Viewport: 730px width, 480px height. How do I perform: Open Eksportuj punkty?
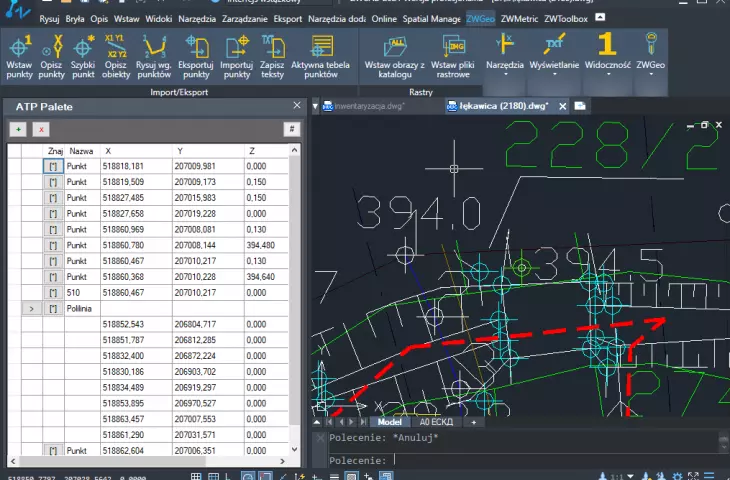click(x=196, y=56)
